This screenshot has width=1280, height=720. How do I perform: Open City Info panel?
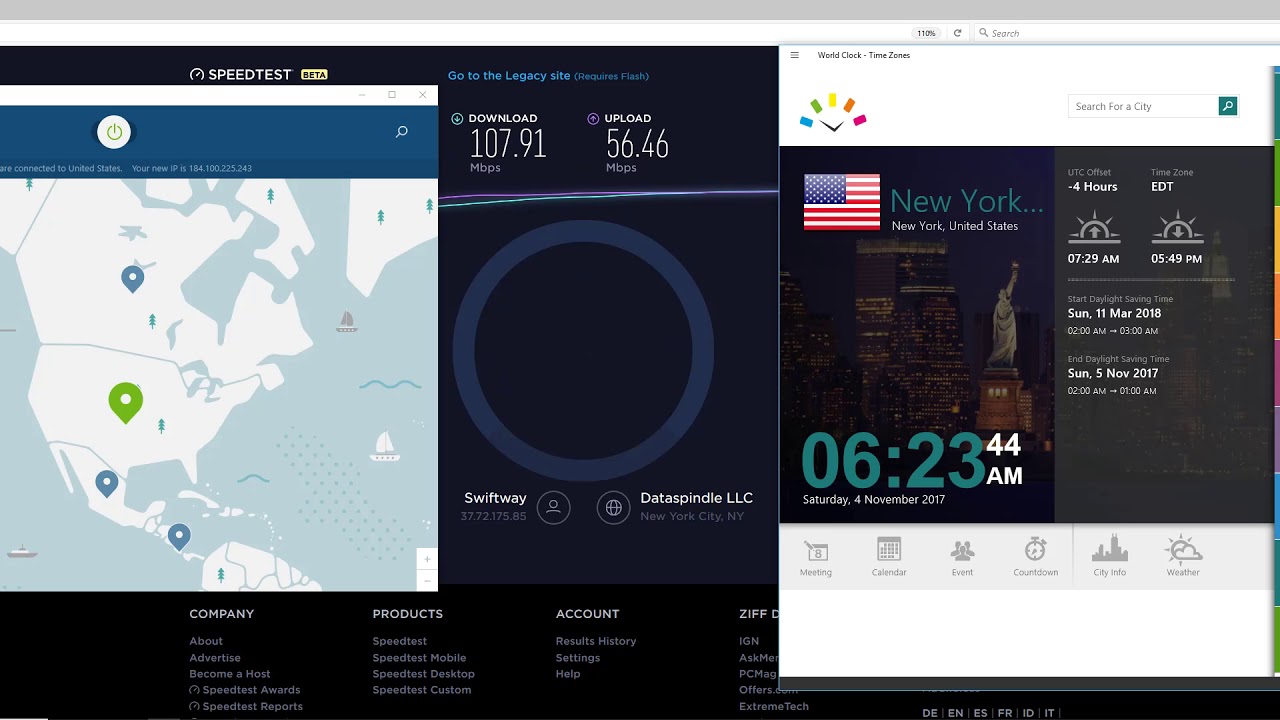click(1110, 556)
